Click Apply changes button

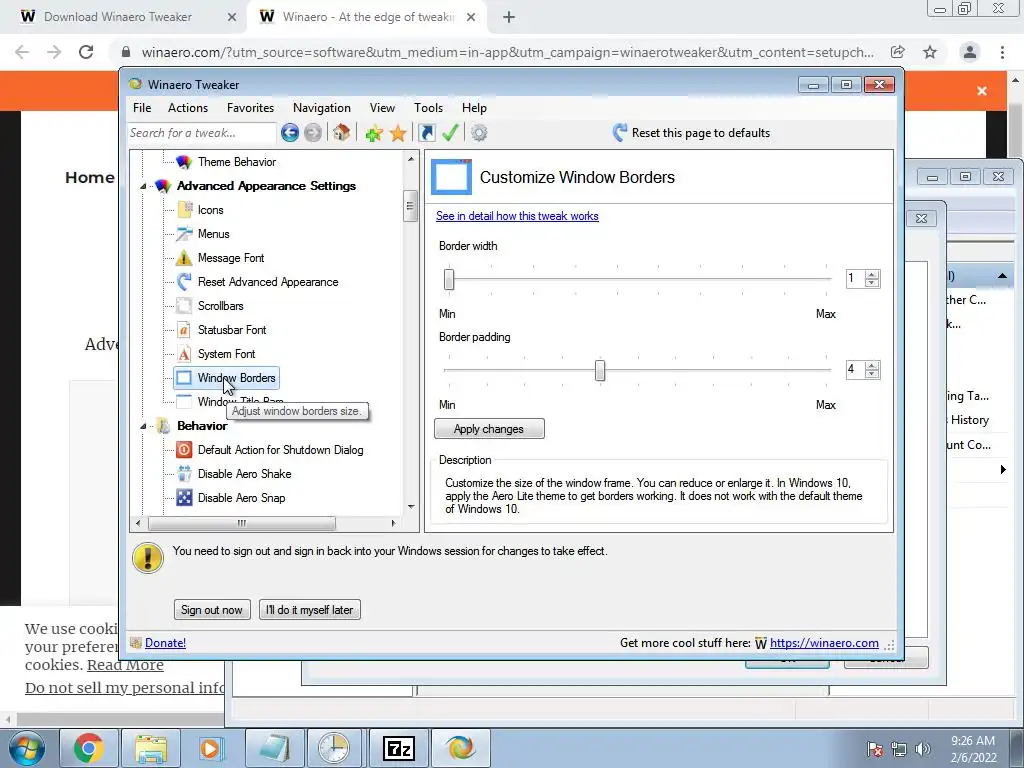tap(489, 429)
